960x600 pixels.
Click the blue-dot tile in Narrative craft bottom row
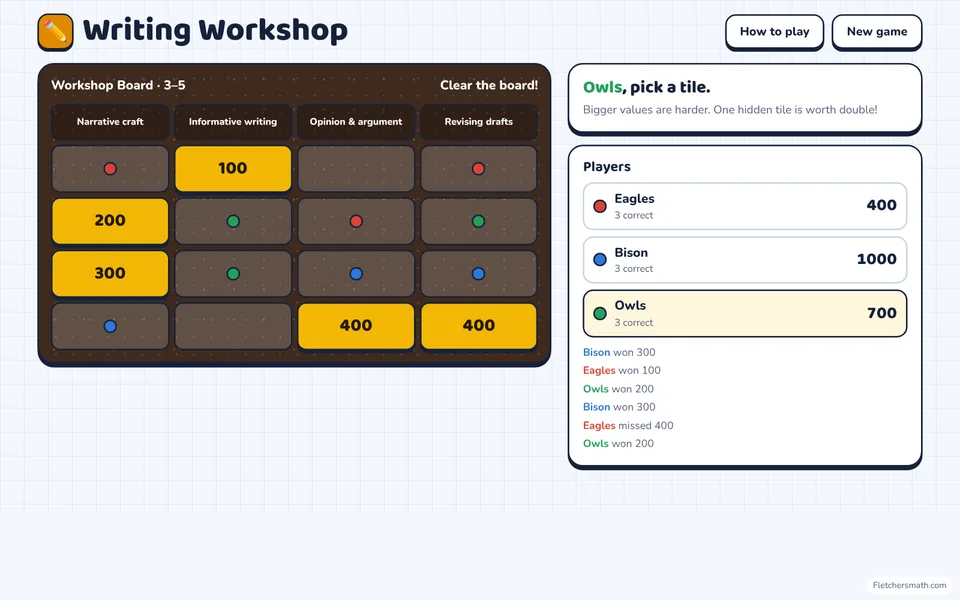point(110,326)
